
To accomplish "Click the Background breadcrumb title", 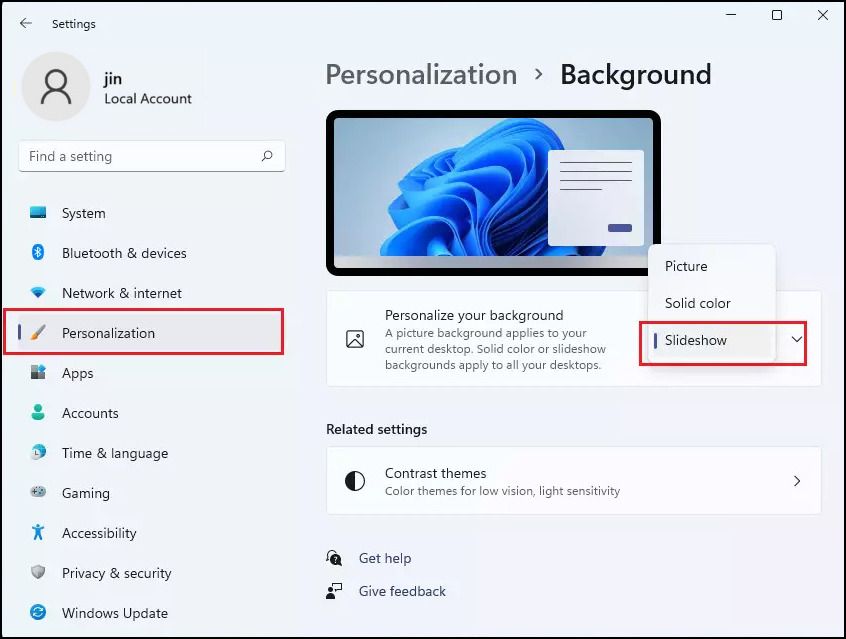I will coord(636,74).
